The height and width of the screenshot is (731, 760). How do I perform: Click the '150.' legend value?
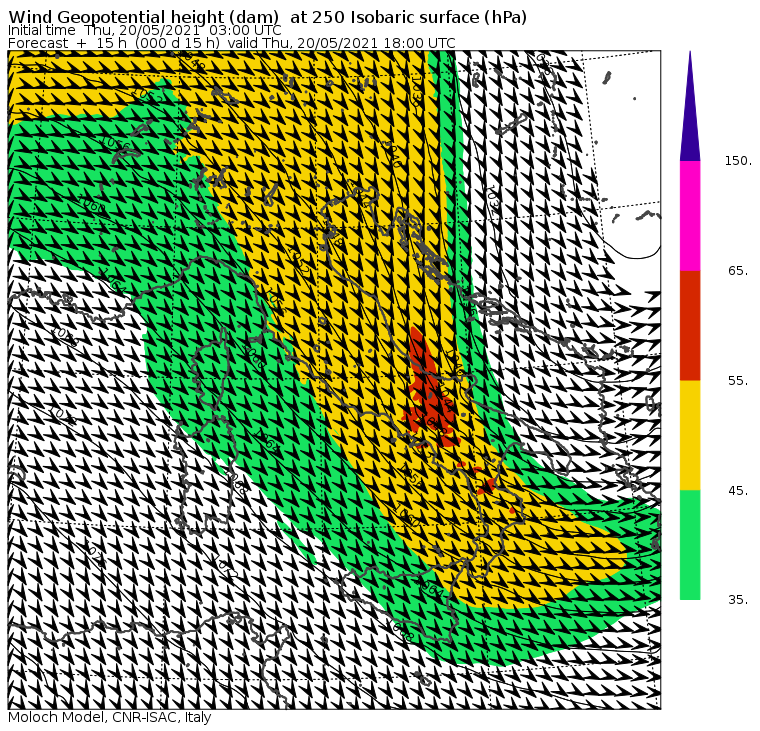point(738,161)
